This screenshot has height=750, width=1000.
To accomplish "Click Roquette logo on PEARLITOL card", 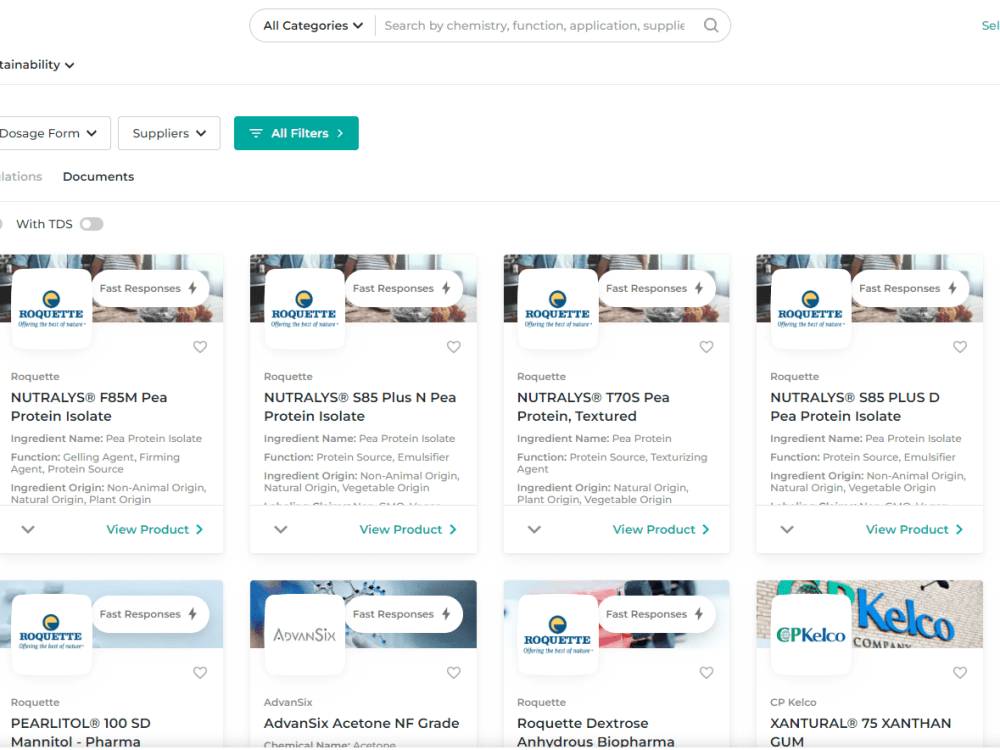I will 51,635.
